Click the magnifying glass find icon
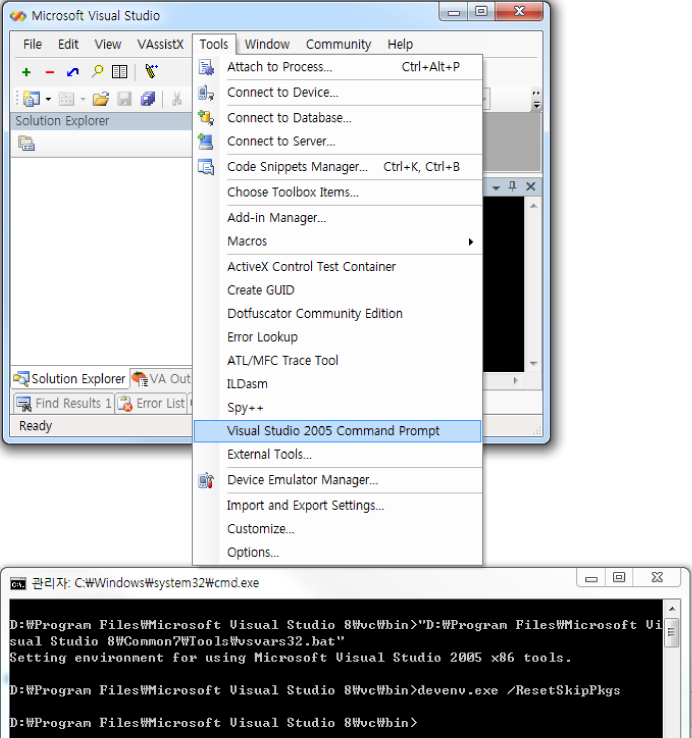Screen dimensions: 692x738 point(97,72)
